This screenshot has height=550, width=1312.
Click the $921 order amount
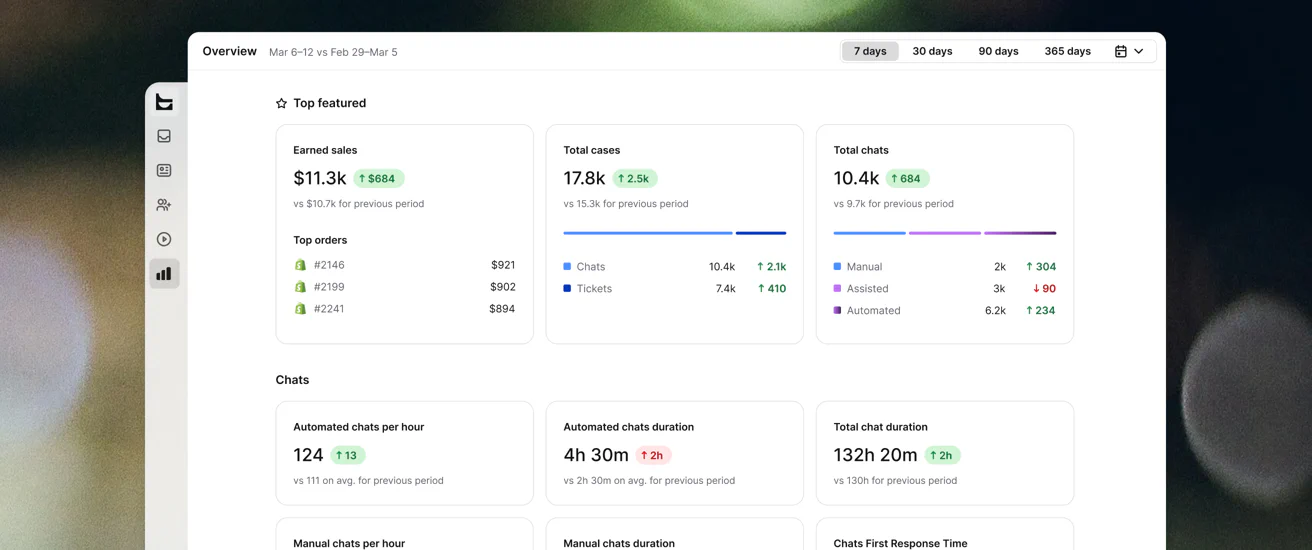click(503, 265)
